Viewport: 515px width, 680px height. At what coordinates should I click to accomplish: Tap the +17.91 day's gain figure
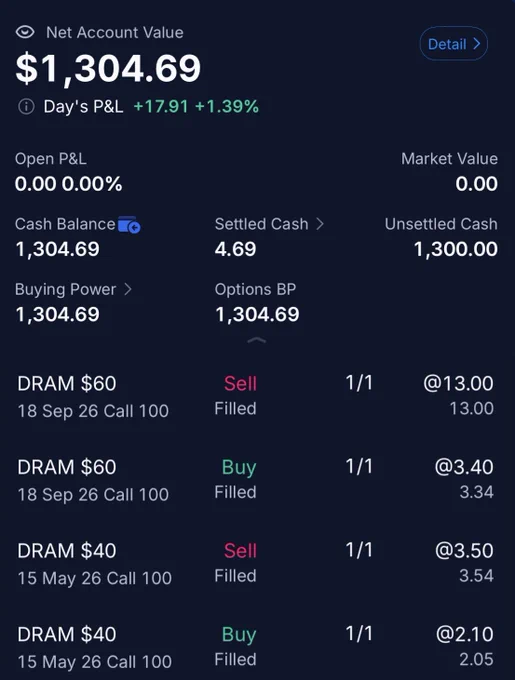pos(161,107)
